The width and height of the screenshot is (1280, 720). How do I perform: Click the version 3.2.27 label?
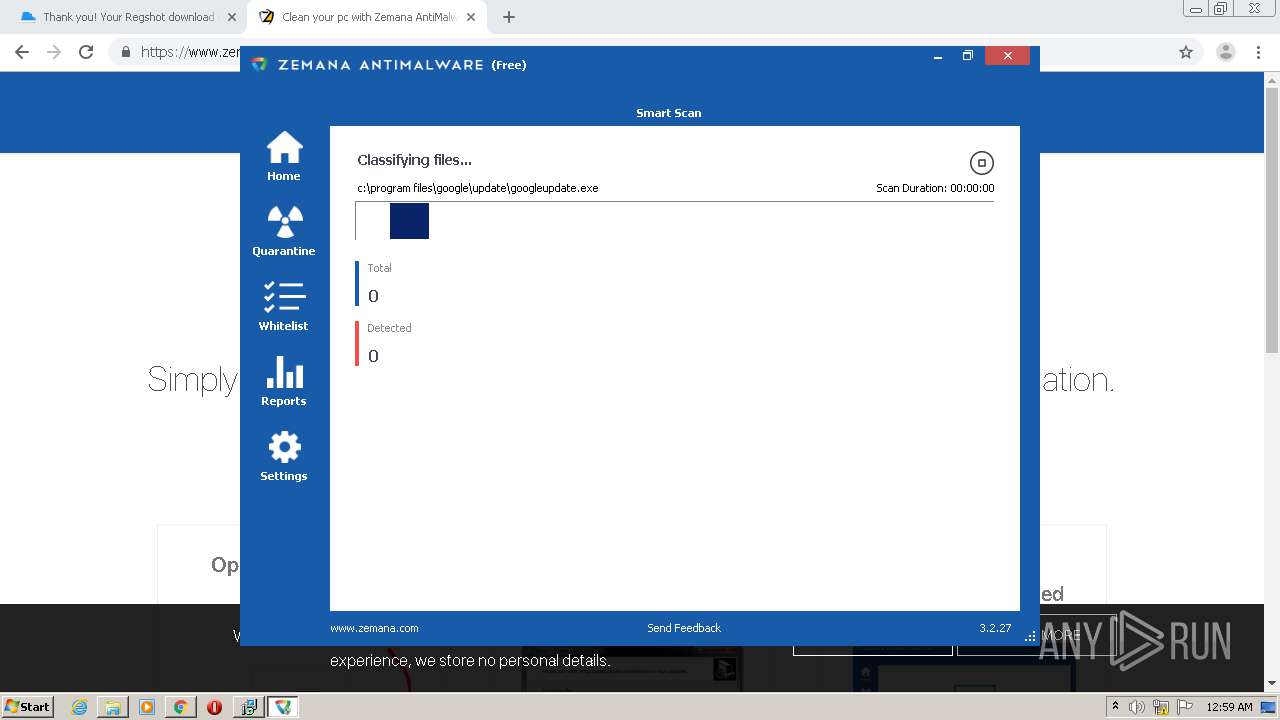click(x=995, y=628)
